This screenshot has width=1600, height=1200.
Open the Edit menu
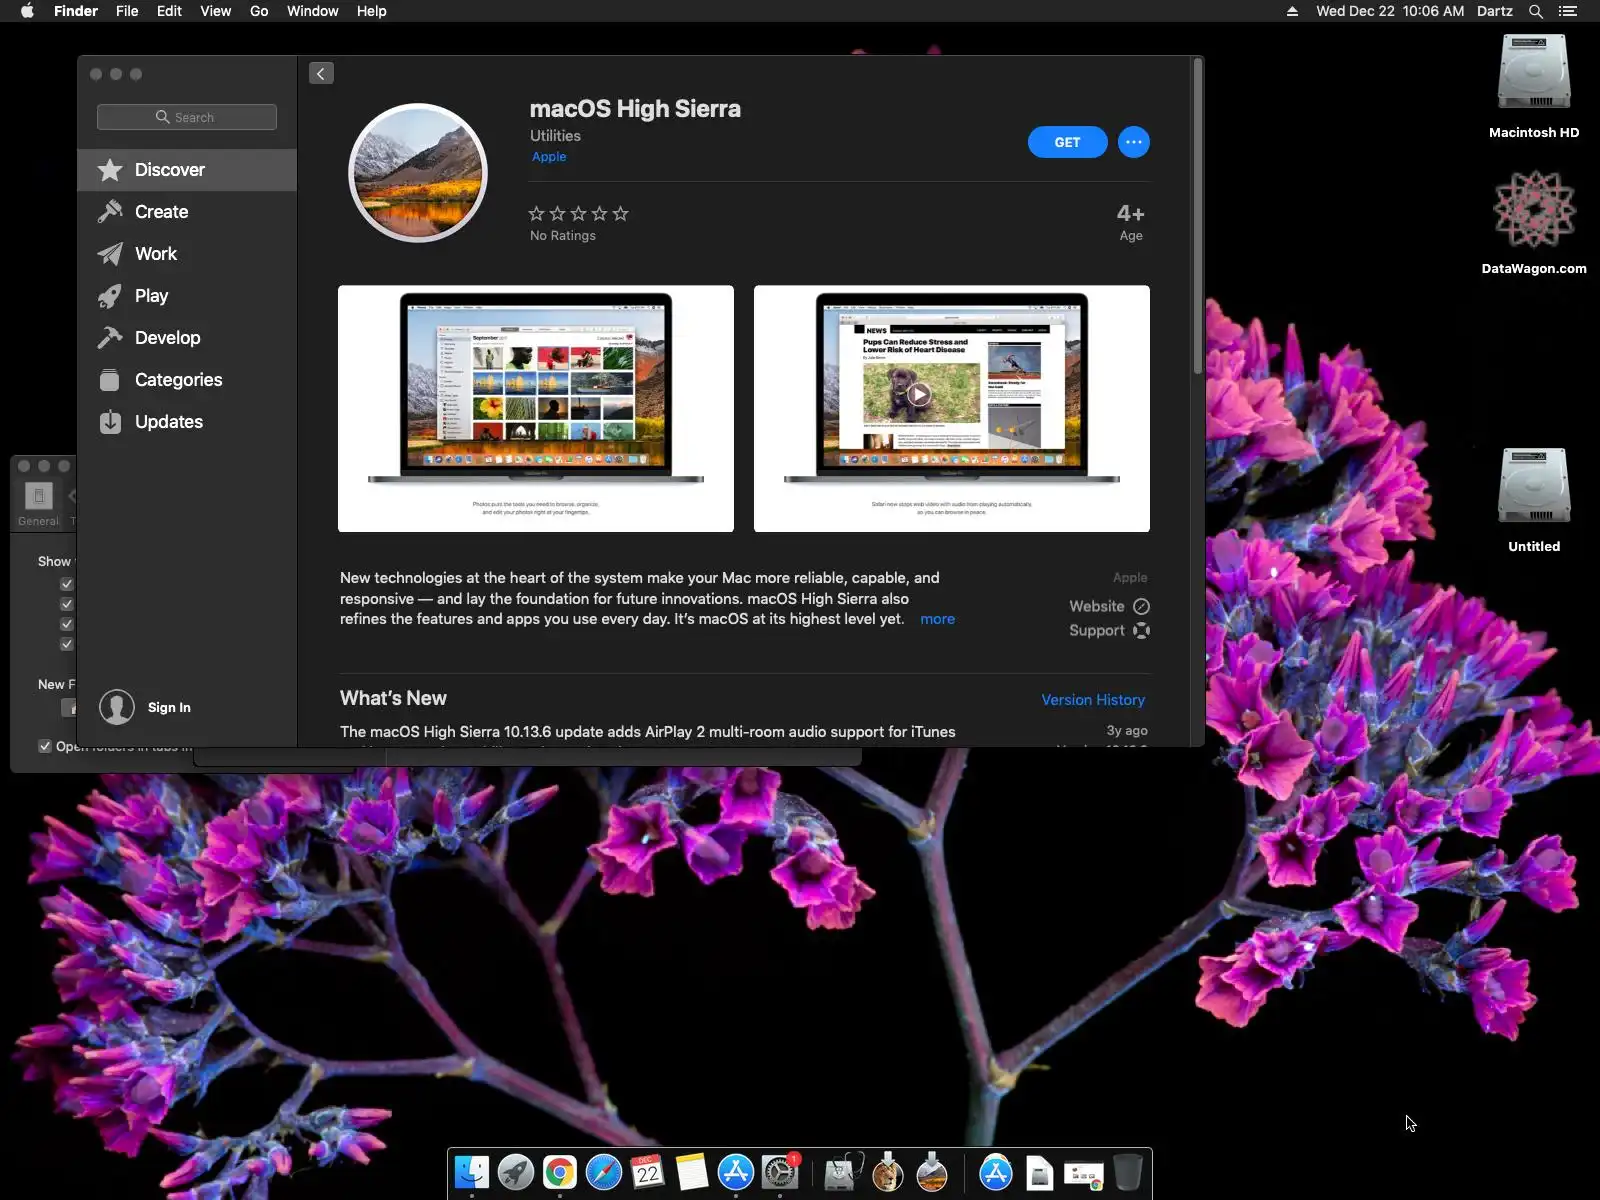(169, 11)
